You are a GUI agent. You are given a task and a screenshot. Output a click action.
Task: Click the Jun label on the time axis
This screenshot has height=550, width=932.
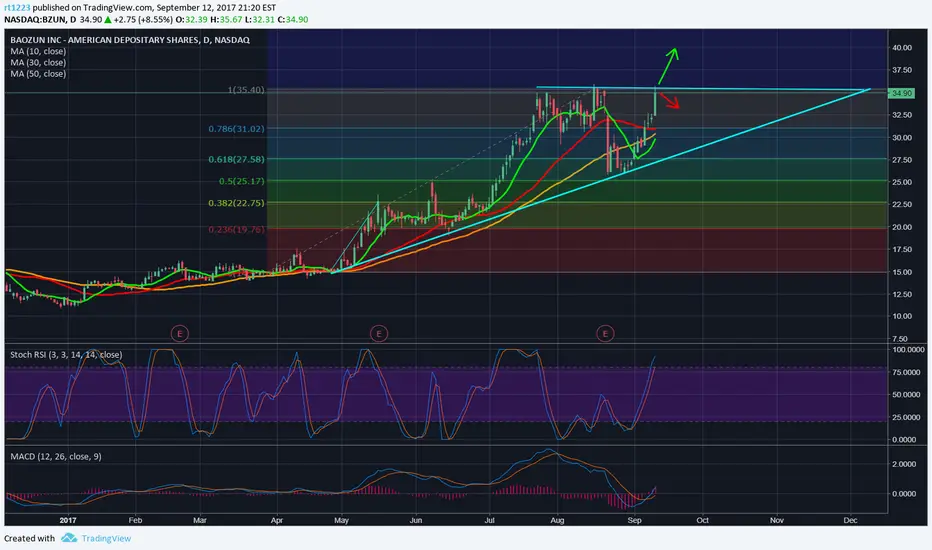[415, 520]
